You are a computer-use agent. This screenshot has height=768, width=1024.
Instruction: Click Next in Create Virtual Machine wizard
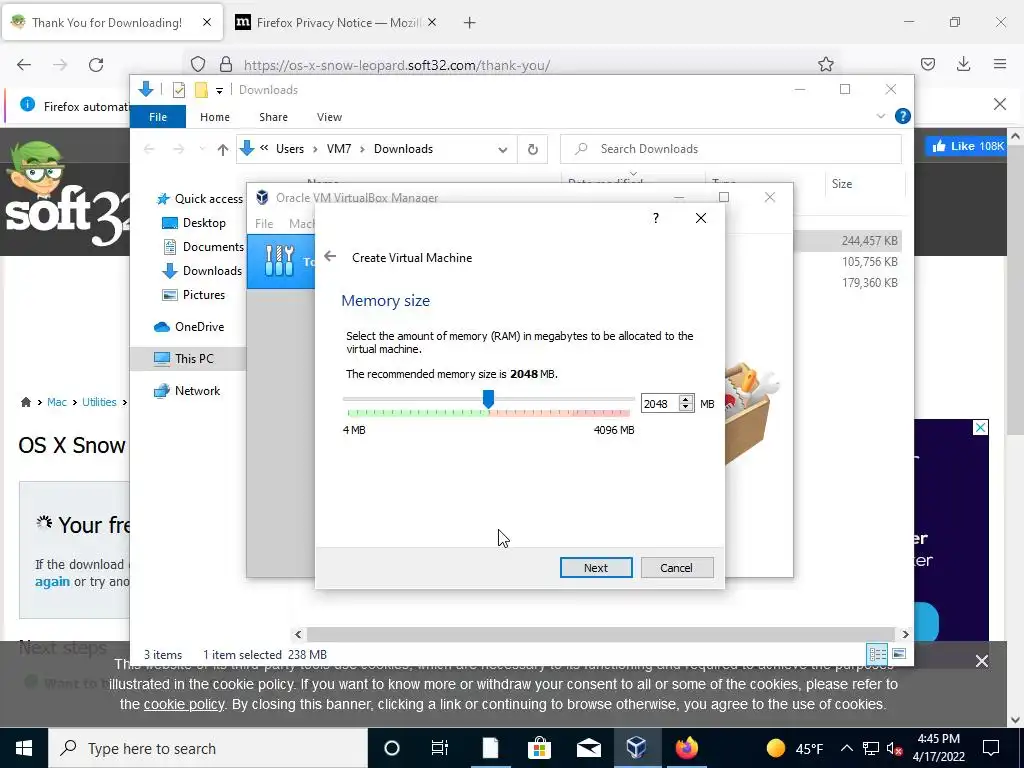point(596,568)
